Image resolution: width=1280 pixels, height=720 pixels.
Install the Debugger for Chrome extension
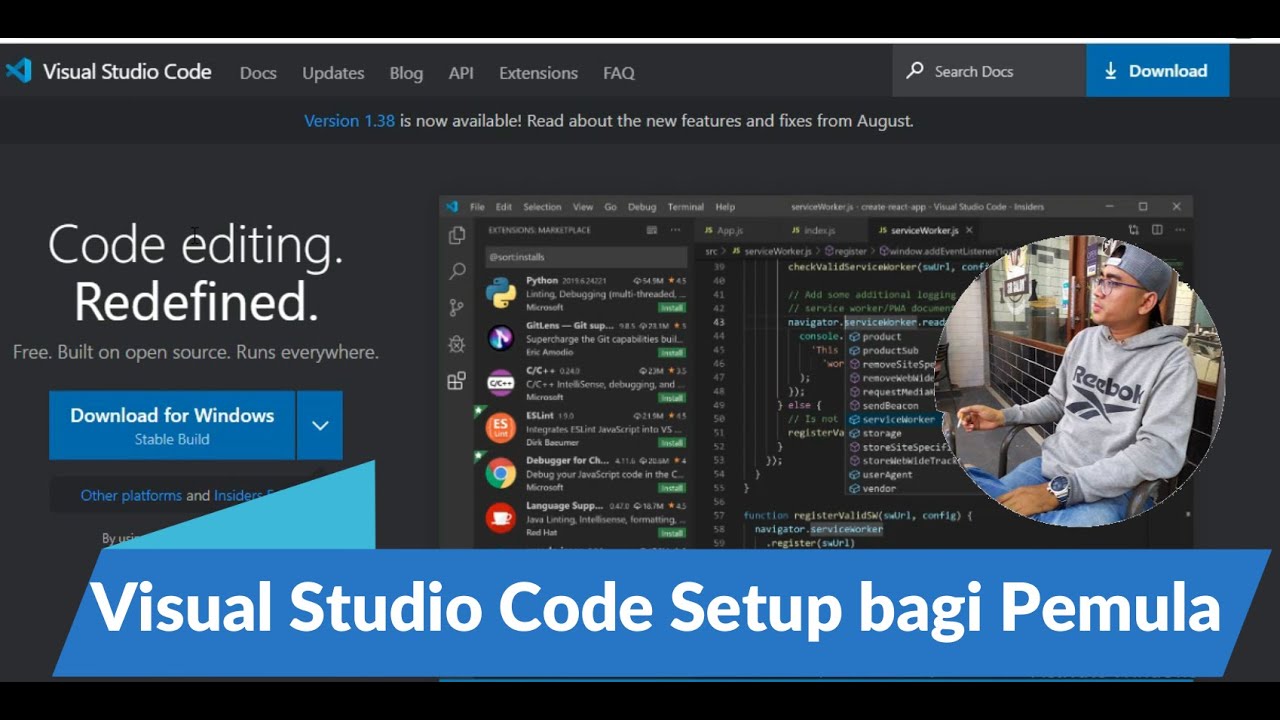click(x=672, y=488)
